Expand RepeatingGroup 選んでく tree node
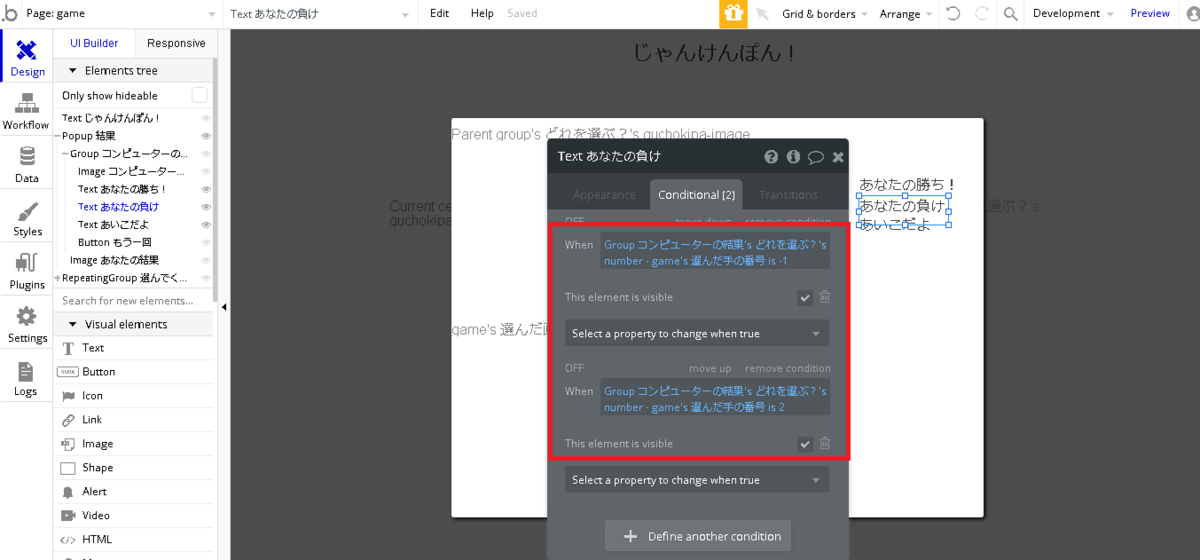 pos(58,278)
